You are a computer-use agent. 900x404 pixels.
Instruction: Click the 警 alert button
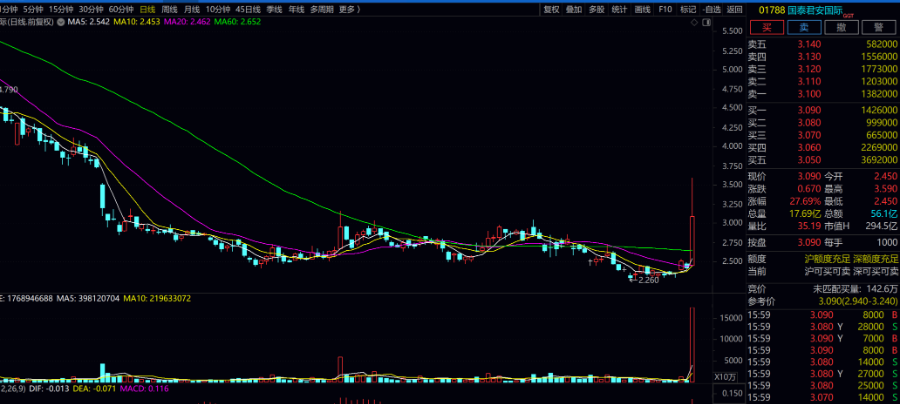point(879,27)
